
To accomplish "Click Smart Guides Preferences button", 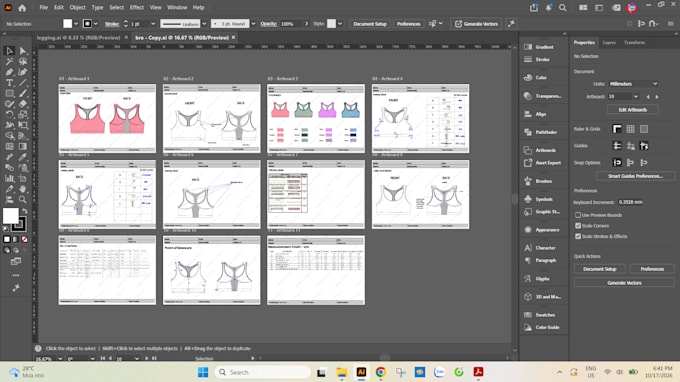I will [635, 176].
